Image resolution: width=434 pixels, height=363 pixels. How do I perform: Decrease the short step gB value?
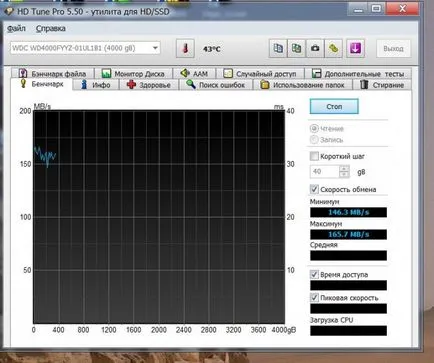point(344,175)
